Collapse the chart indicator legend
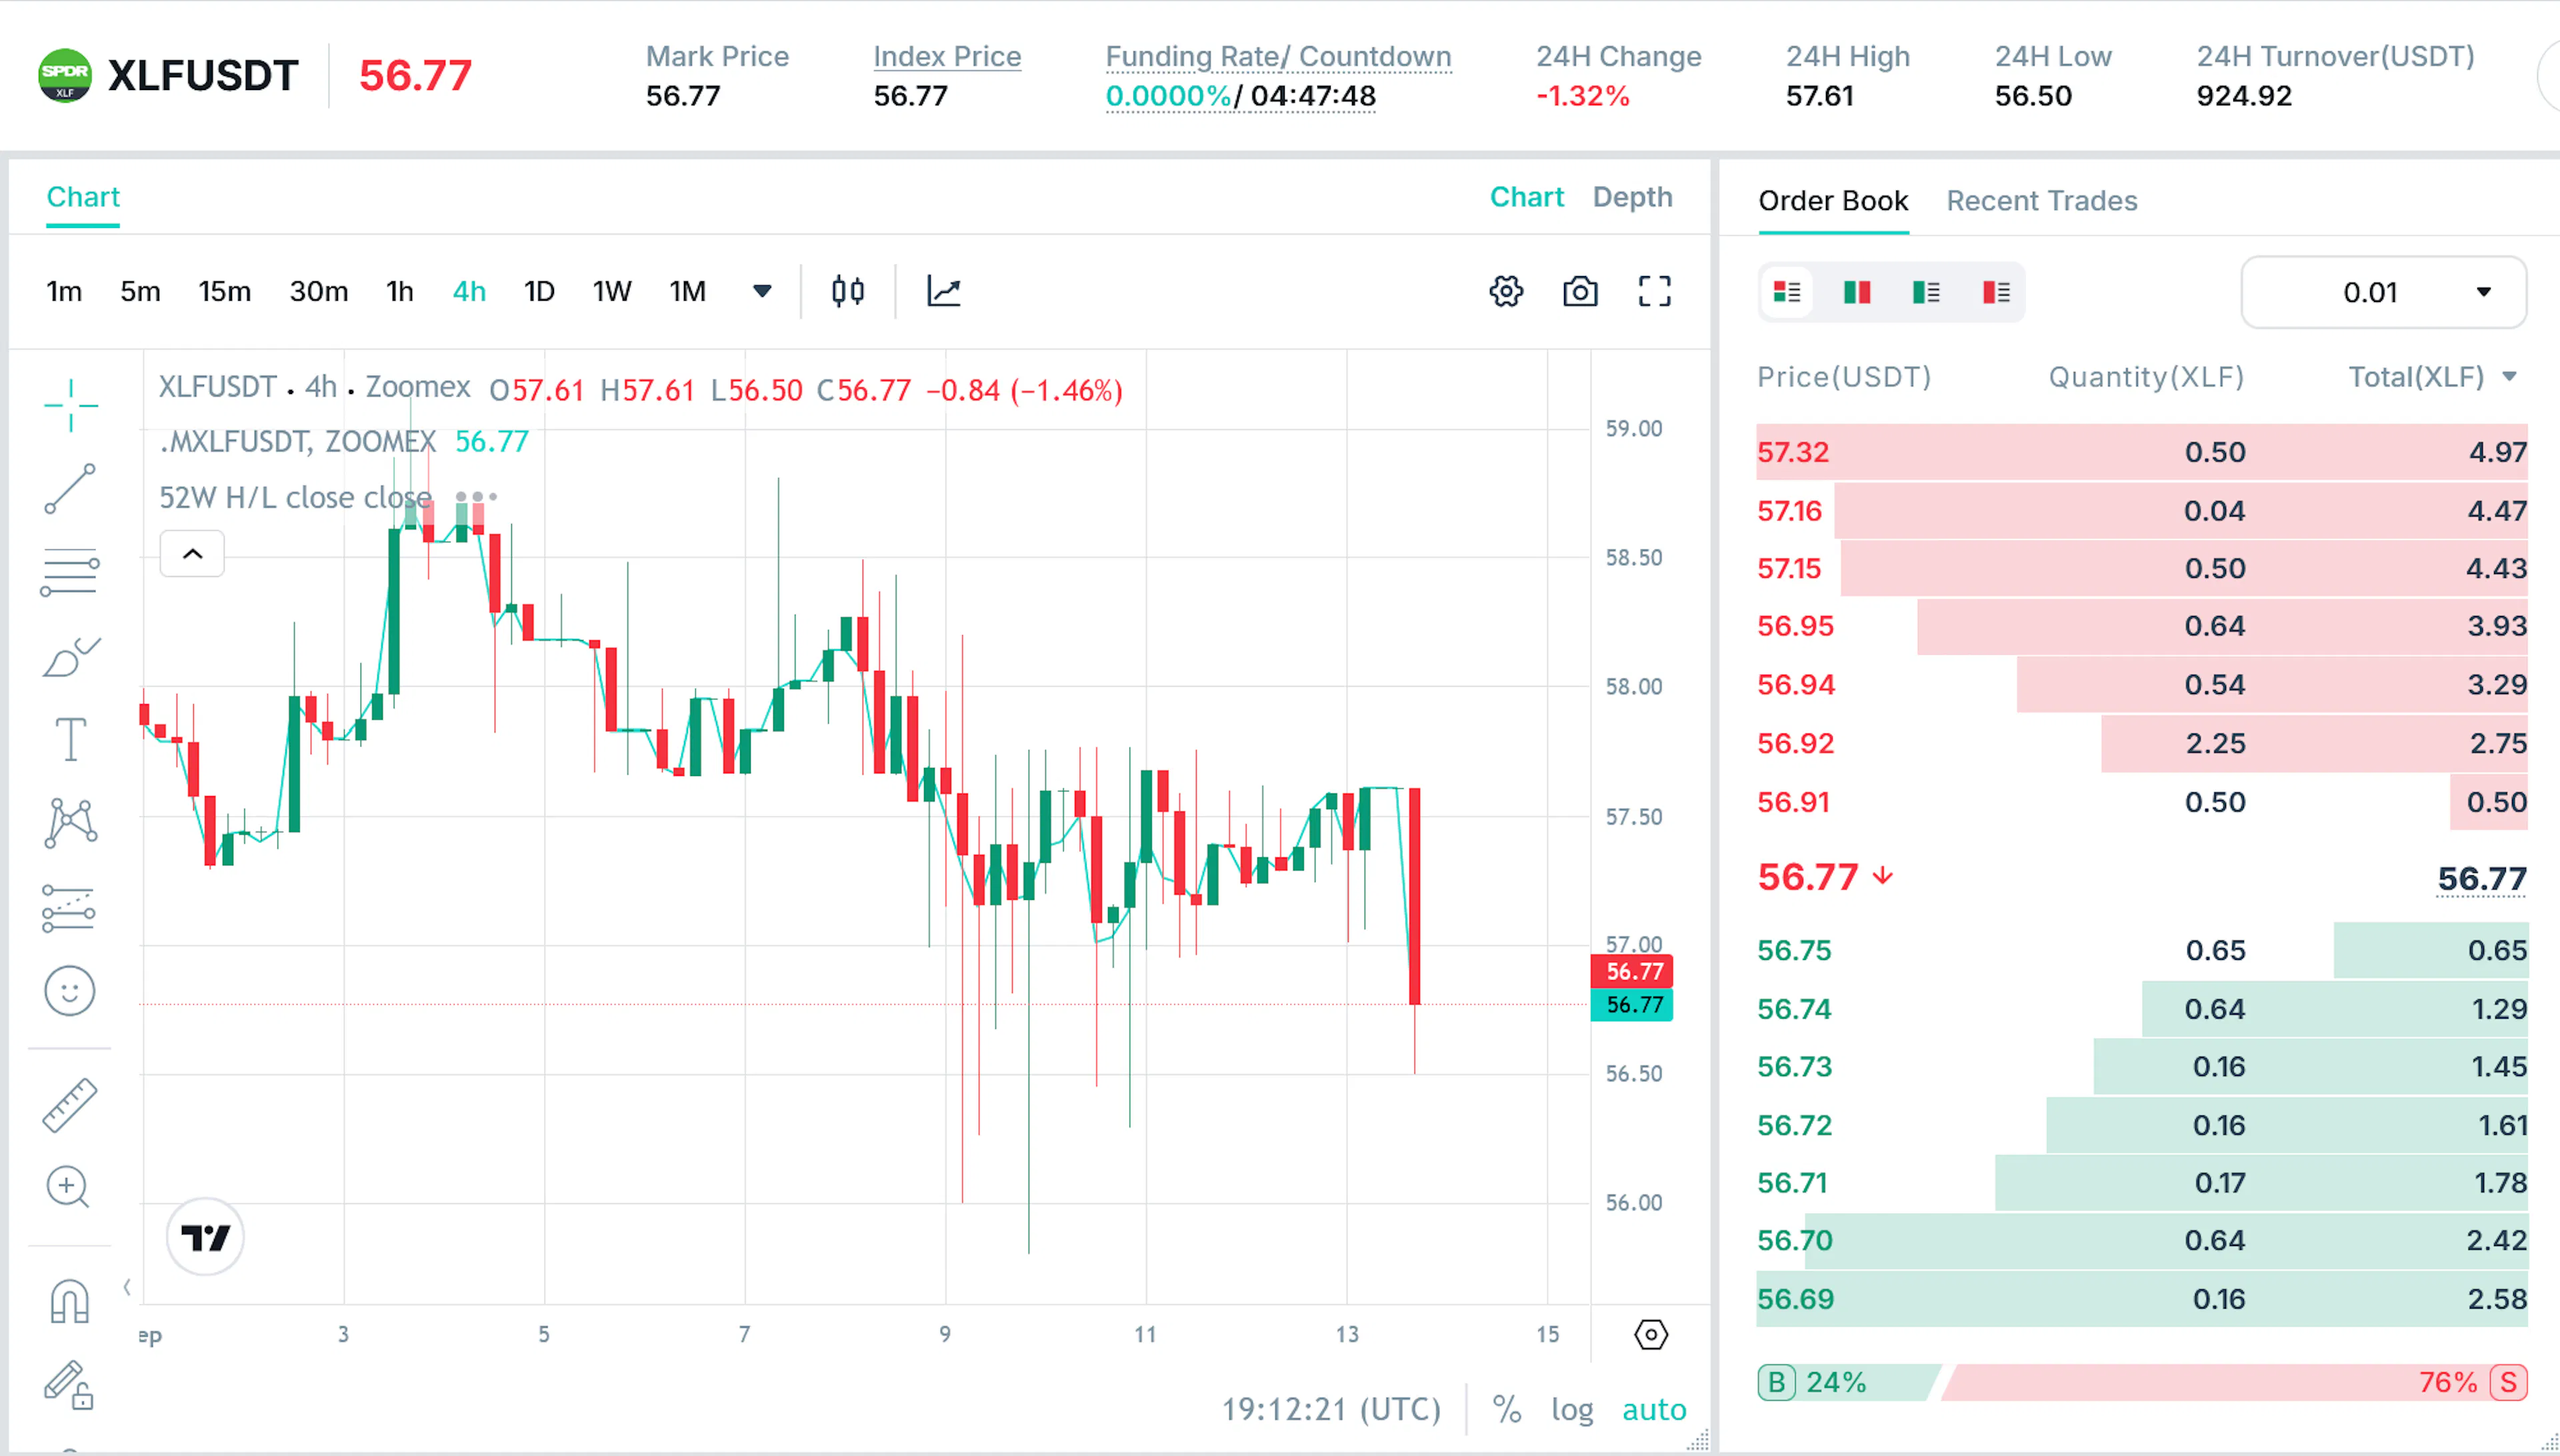The width and height of the screenshot is (2560, 1456). tap(193, 554)
